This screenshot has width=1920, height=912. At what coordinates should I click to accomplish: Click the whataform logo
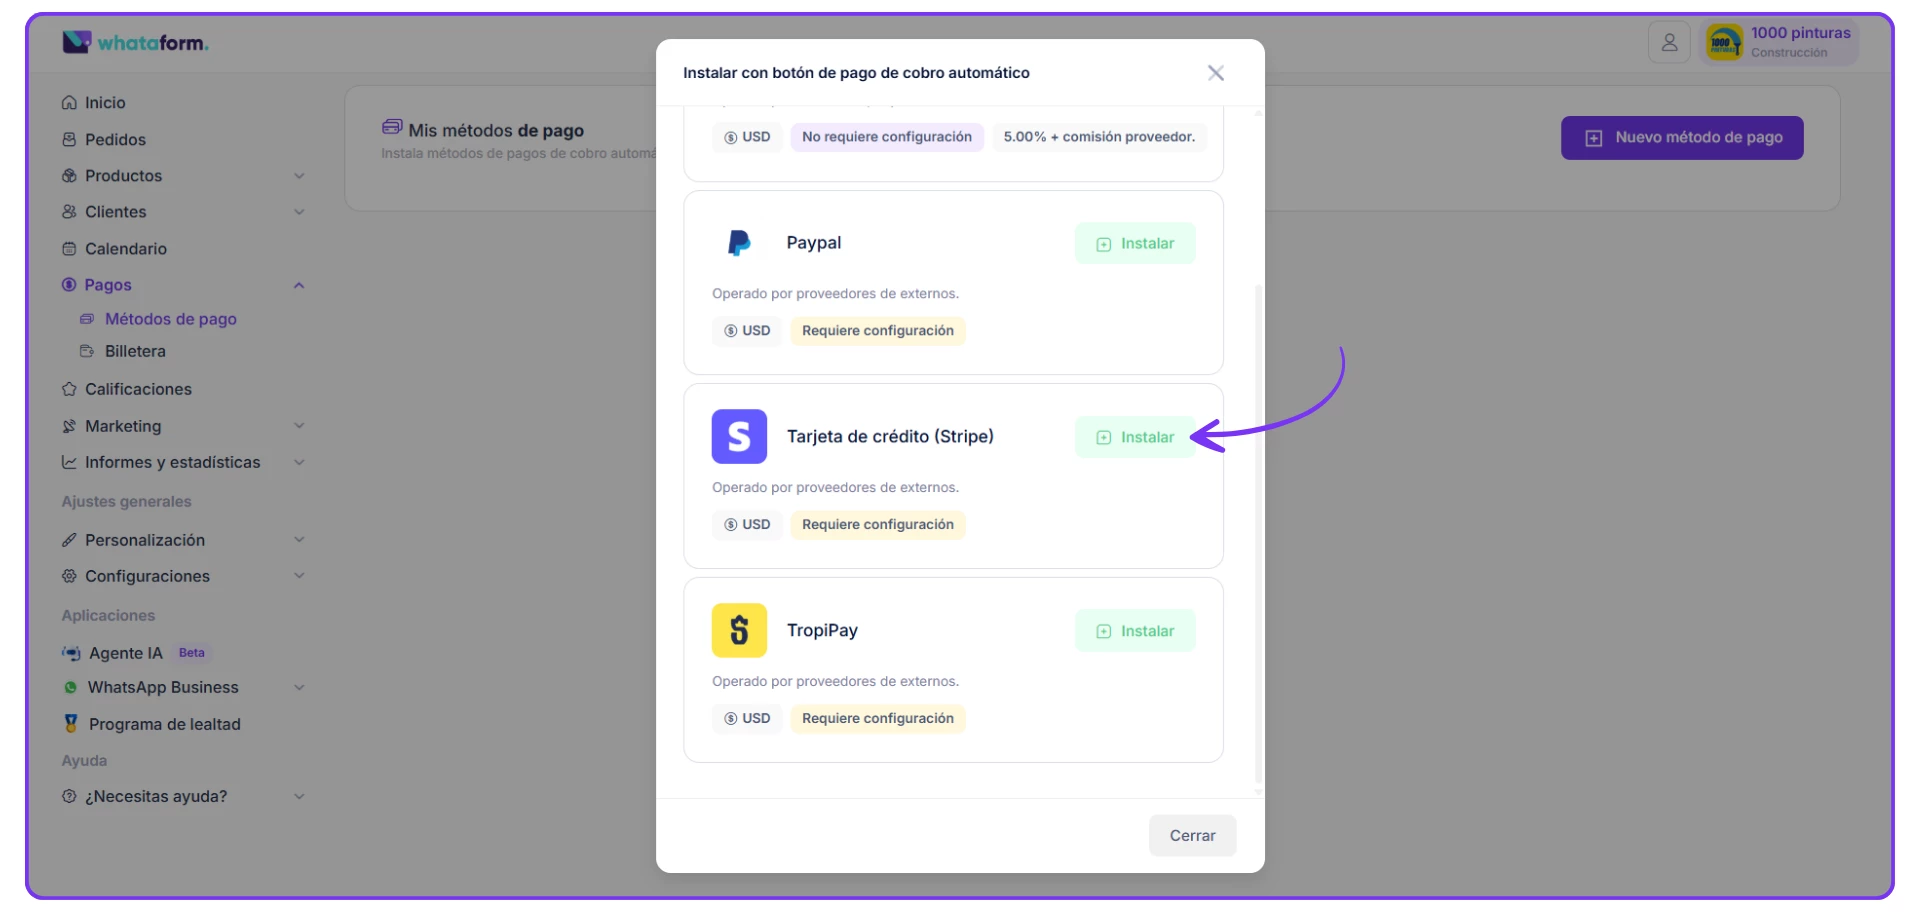coord(136,43)
